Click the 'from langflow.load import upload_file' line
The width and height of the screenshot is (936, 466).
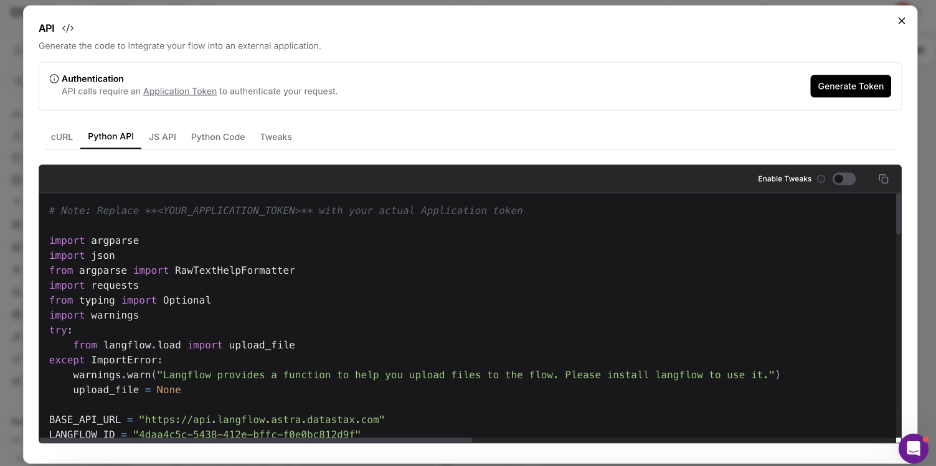pos(184,345)
